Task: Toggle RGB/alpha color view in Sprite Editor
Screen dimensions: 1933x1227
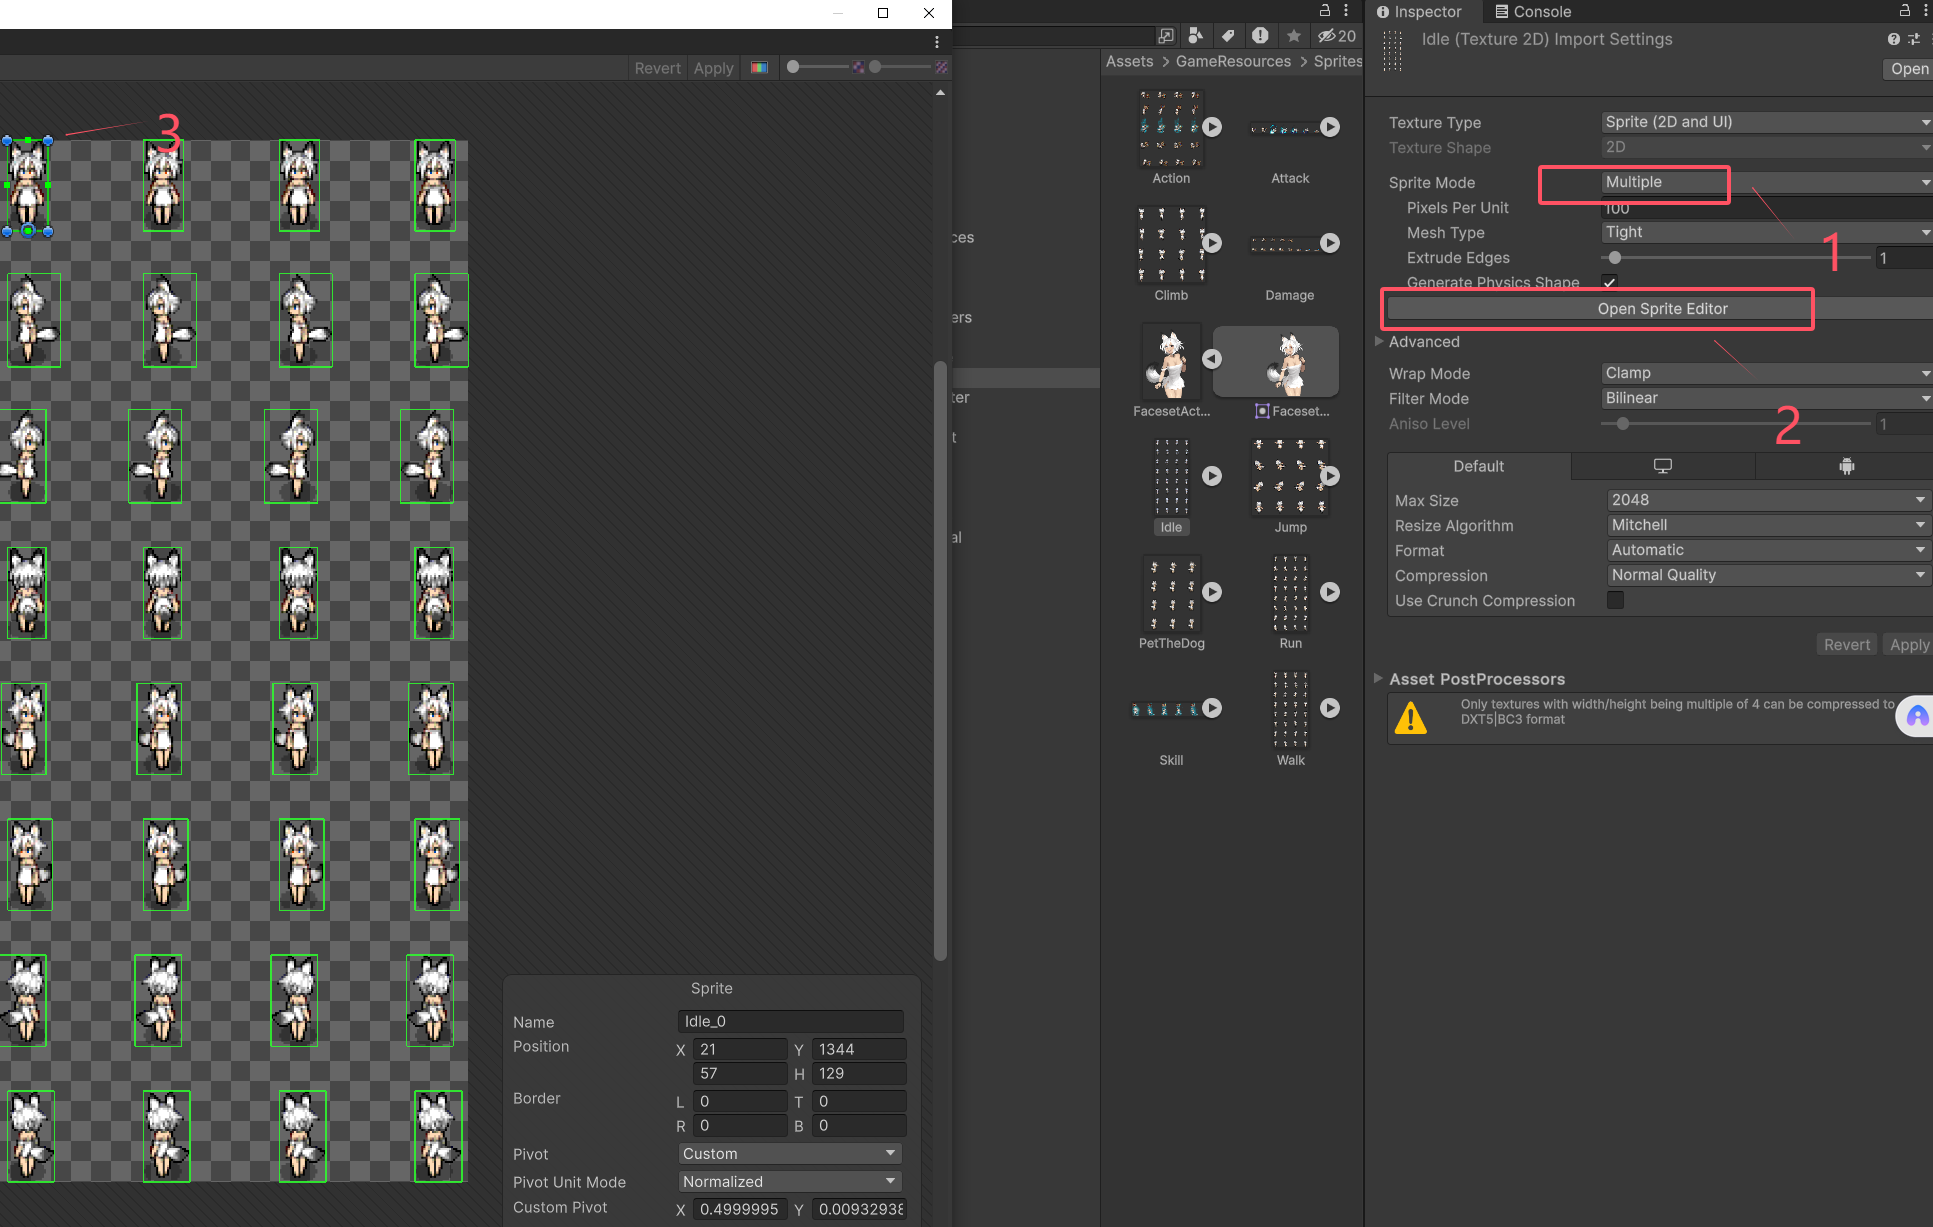Action: pos(760,68)
